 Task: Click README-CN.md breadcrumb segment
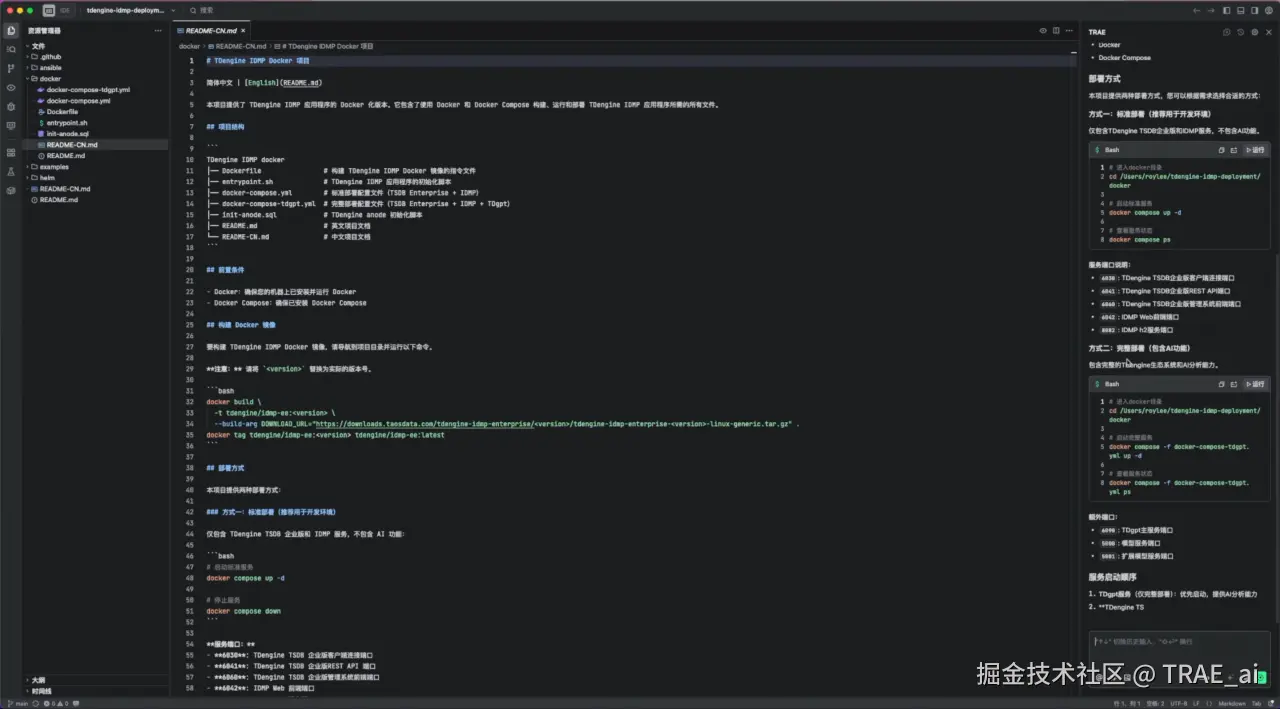click(x=241, y=46)
